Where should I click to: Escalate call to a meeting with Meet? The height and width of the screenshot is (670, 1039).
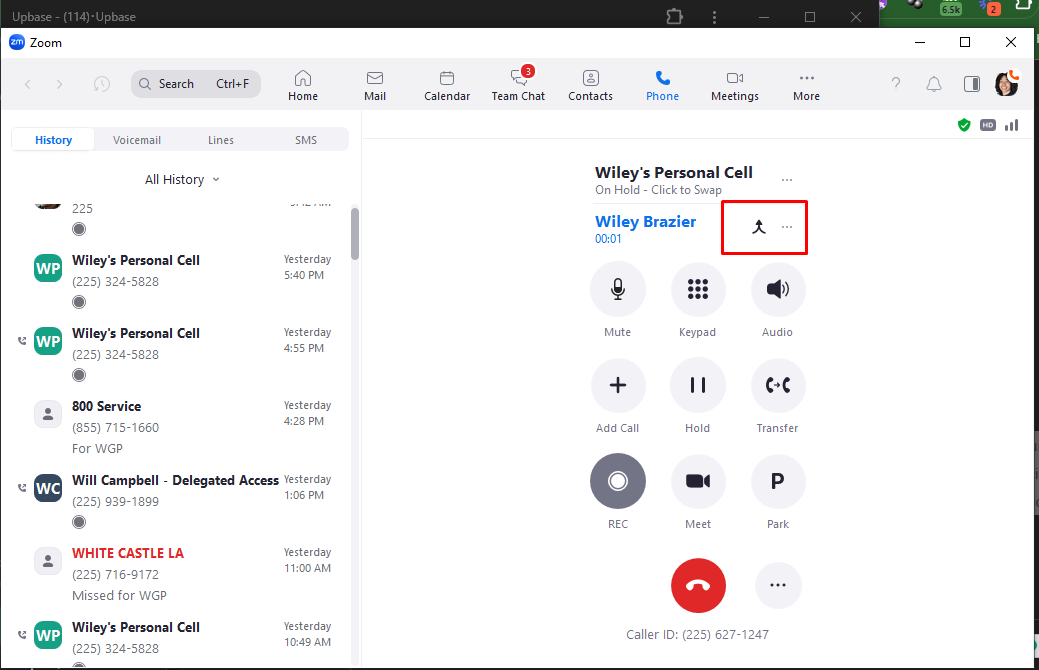pos(698,482)
